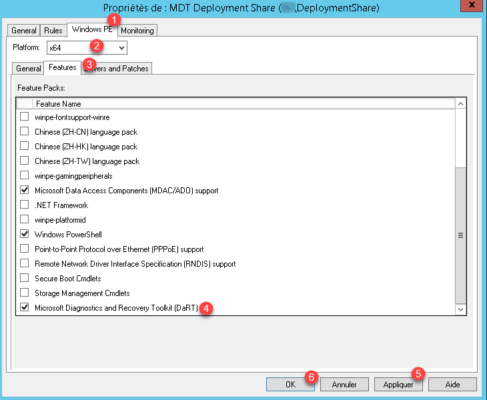487x400 pixels.
Task: Select Storage Management Cmdlets row text
Action: (82, 293)
